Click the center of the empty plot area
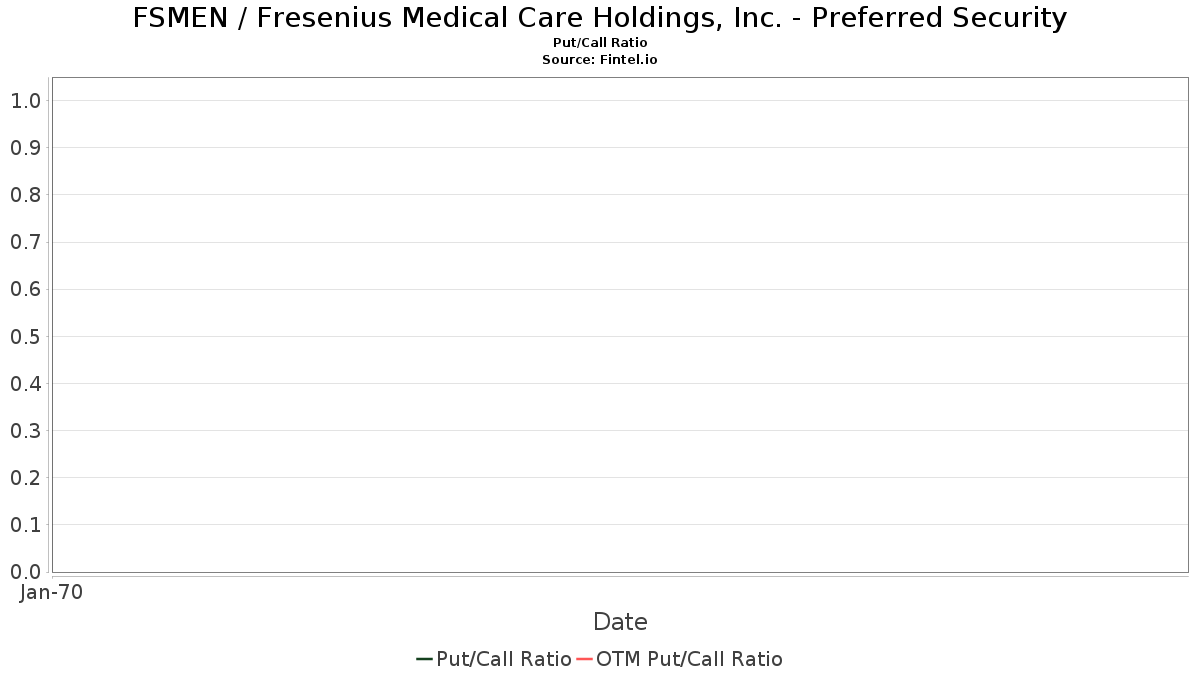Viewport: 1200px width, 675px height. [620, 325]
